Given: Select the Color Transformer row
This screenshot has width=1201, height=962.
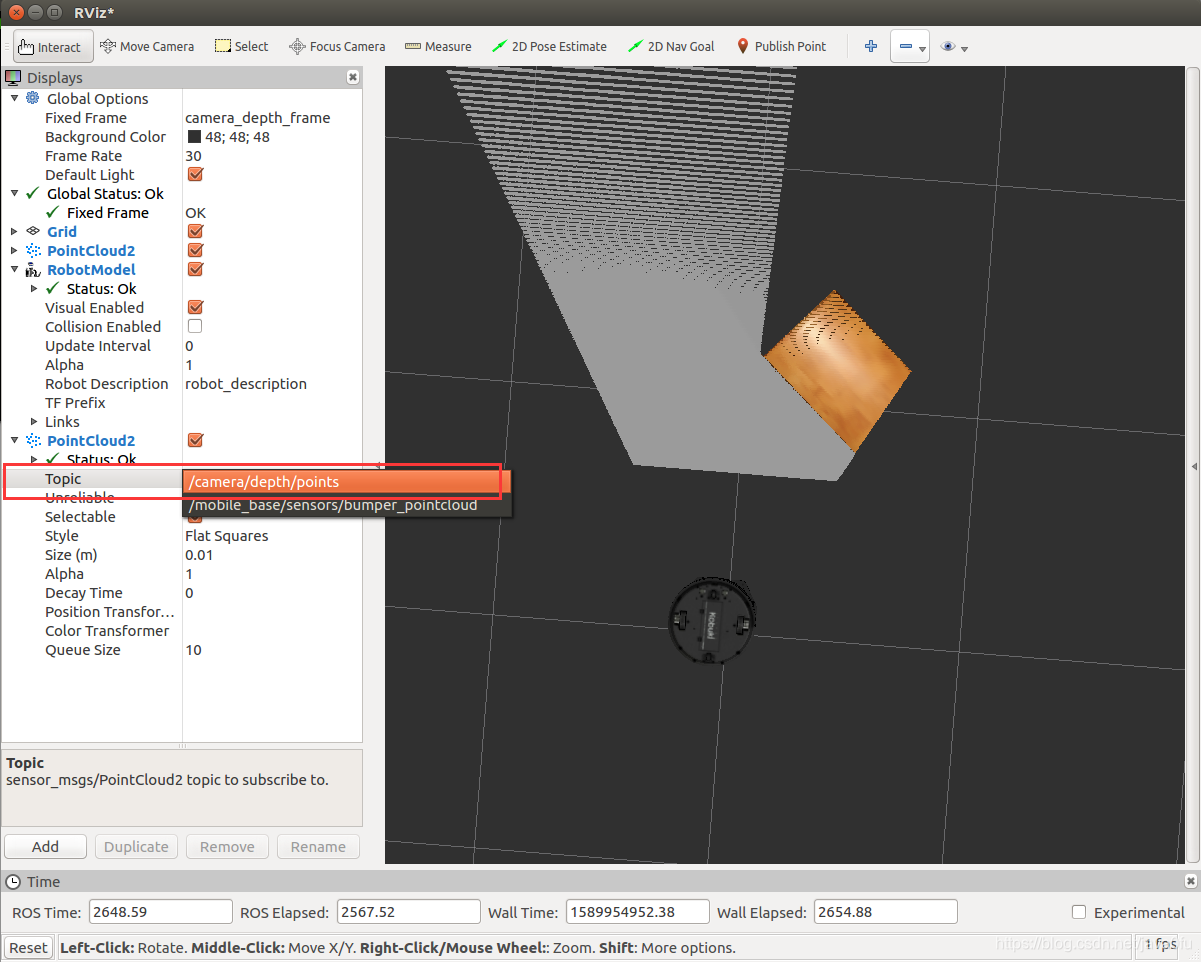Looking at the screenshot, I should pyautogui.click(x=181, y=630).
